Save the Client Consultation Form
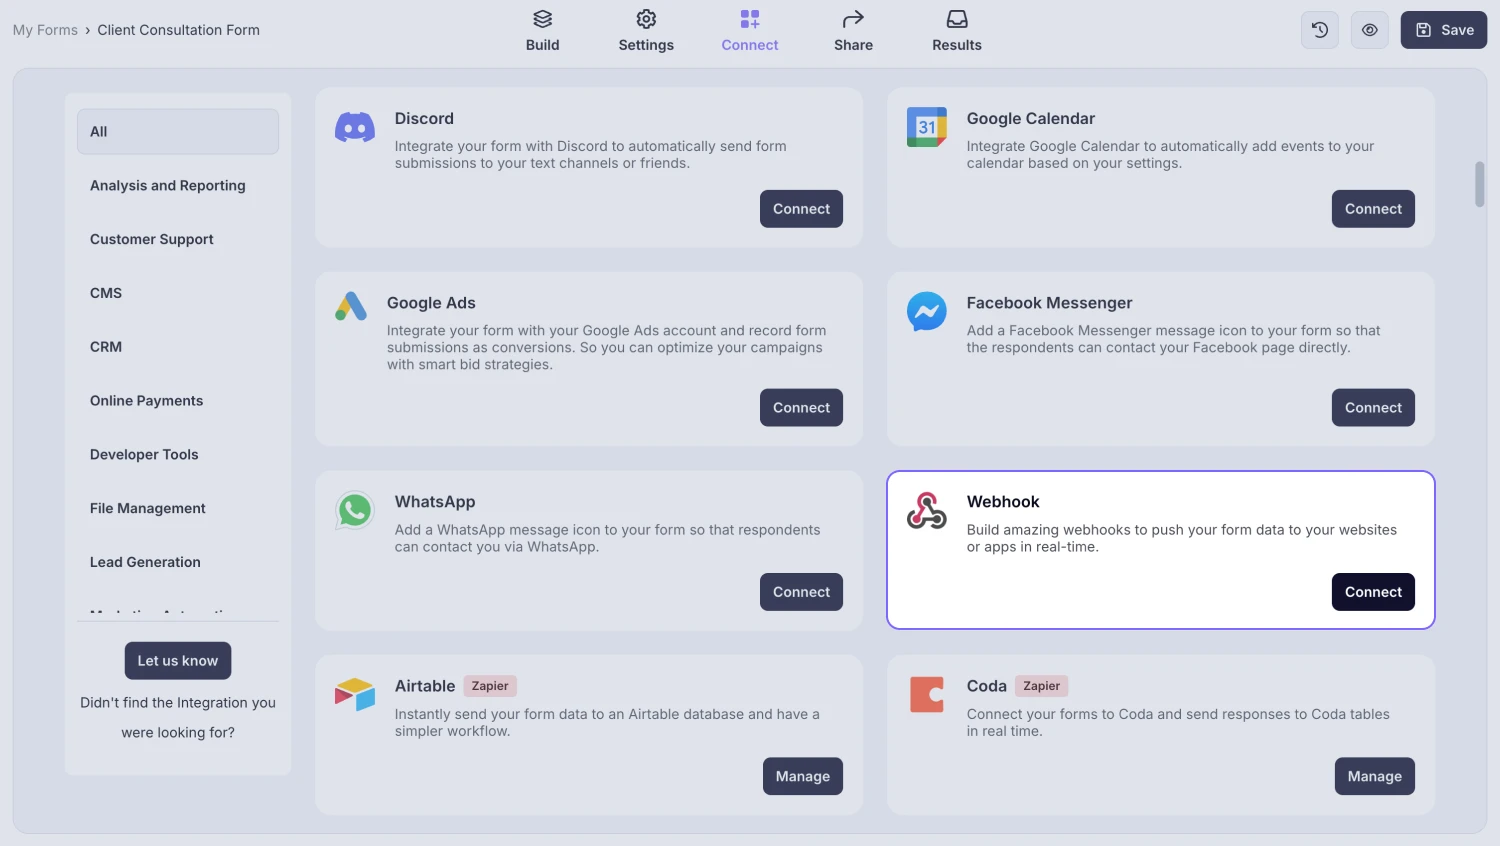 (1443, 29)
